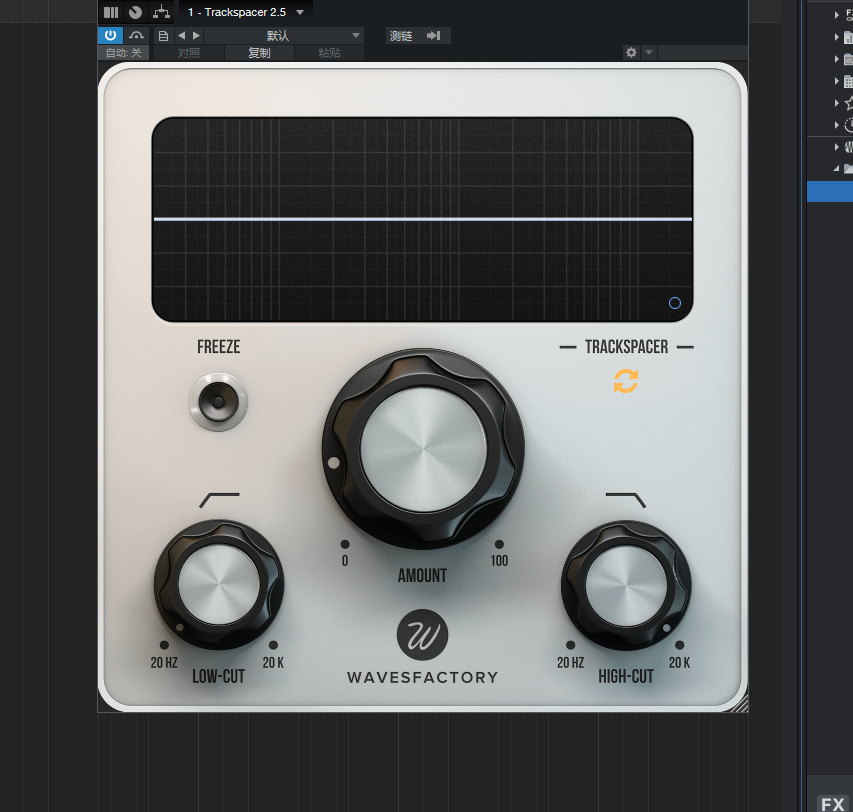The width and height of the screenshot is (853, 812).
Task: Load the previous preset with left arrow
Action: [x=182, y=35]
